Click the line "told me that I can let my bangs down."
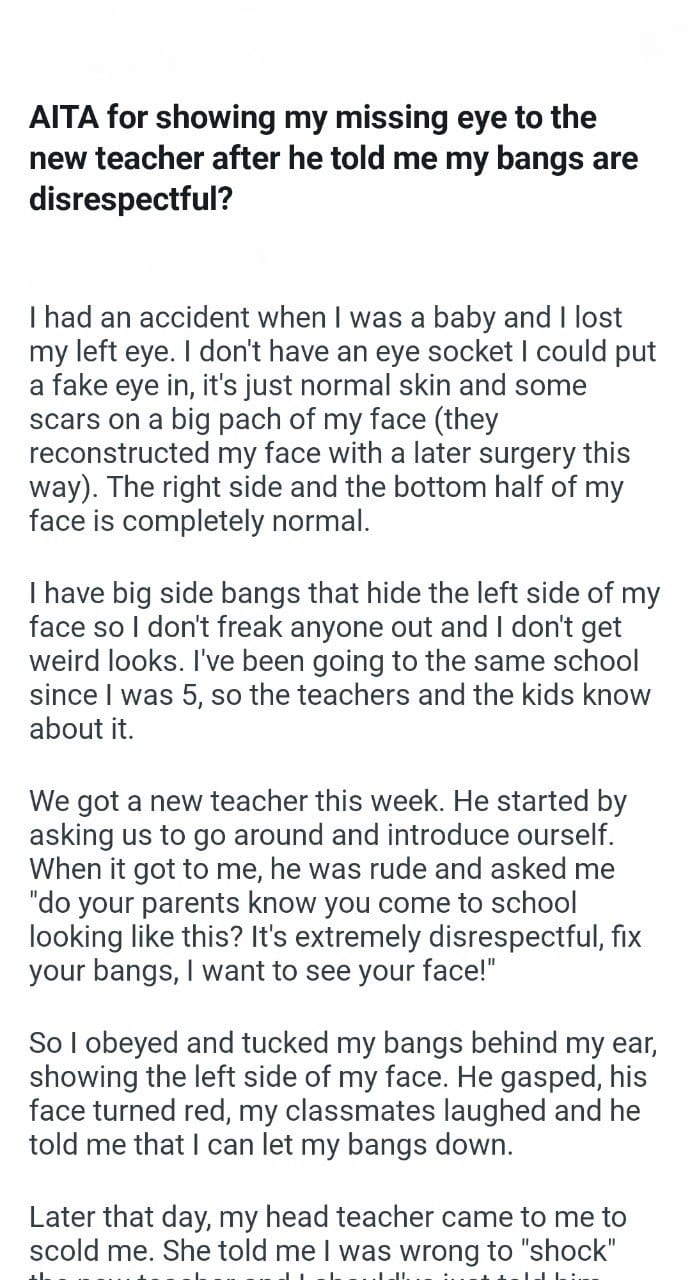Viewport: 690px width, 1280px height. click(x=271, y=1145)
